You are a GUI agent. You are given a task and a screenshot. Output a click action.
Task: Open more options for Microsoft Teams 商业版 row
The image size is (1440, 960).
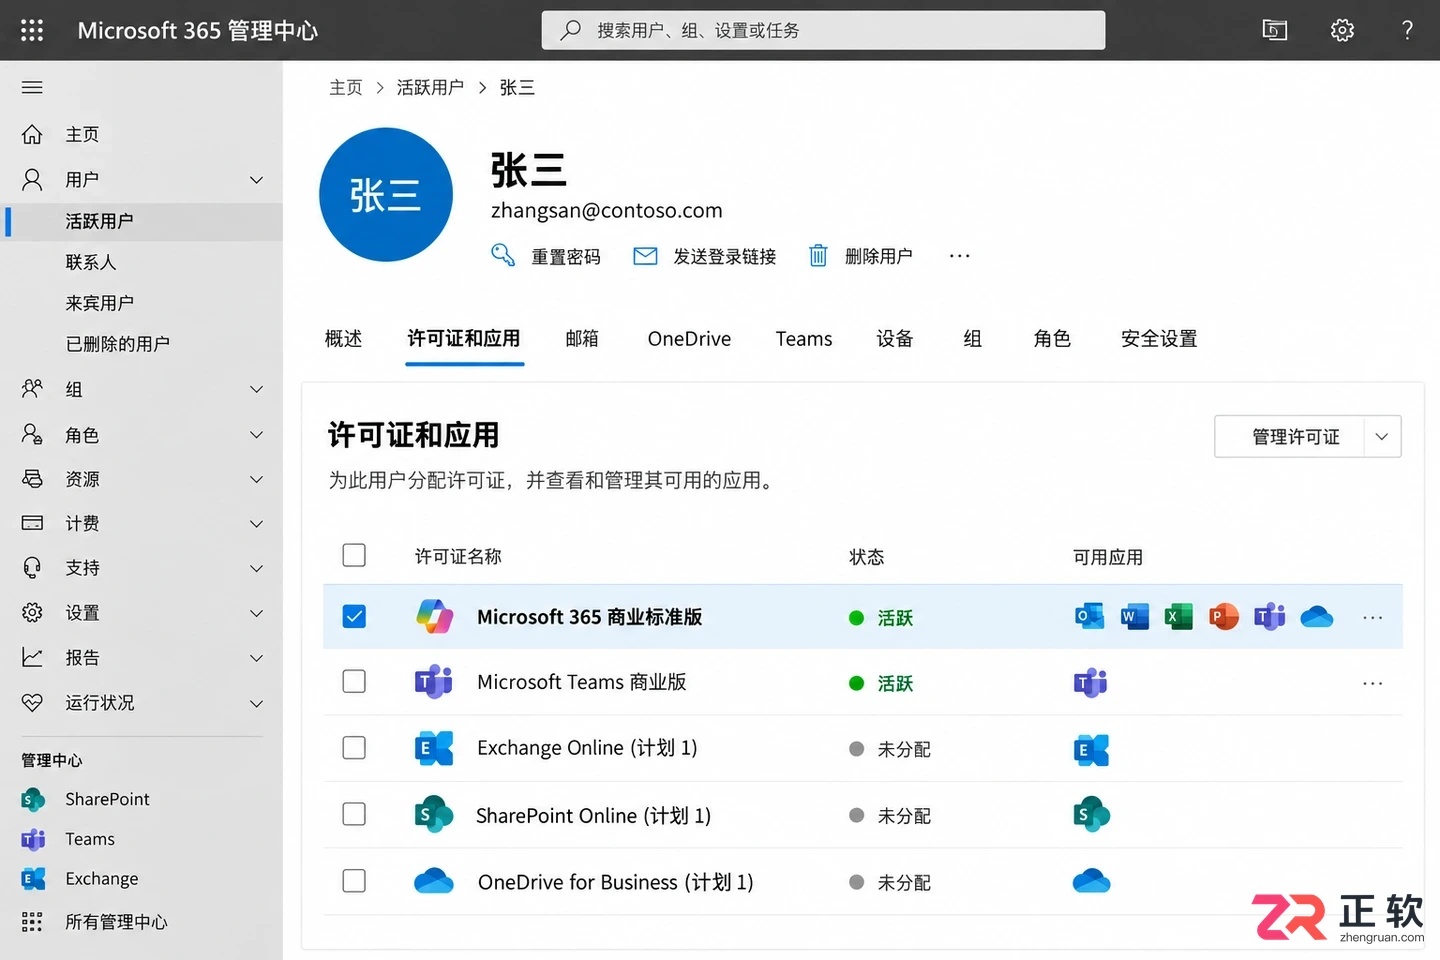pos(1372,683)
